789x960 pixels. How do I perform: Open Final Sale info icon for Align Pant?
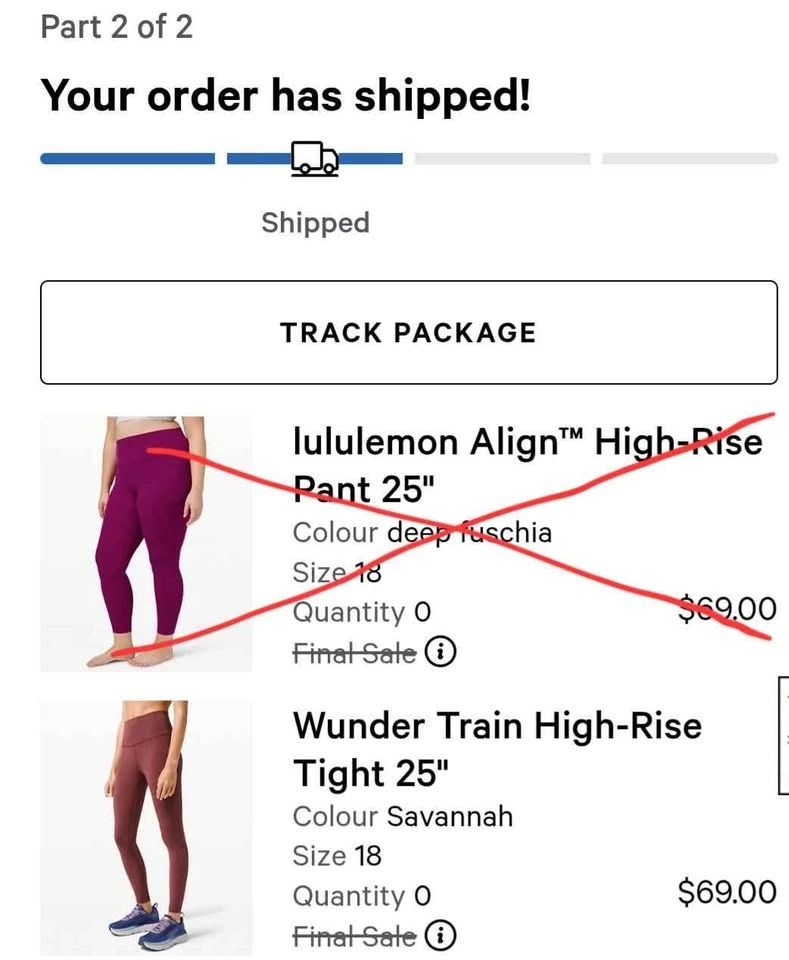439,652
